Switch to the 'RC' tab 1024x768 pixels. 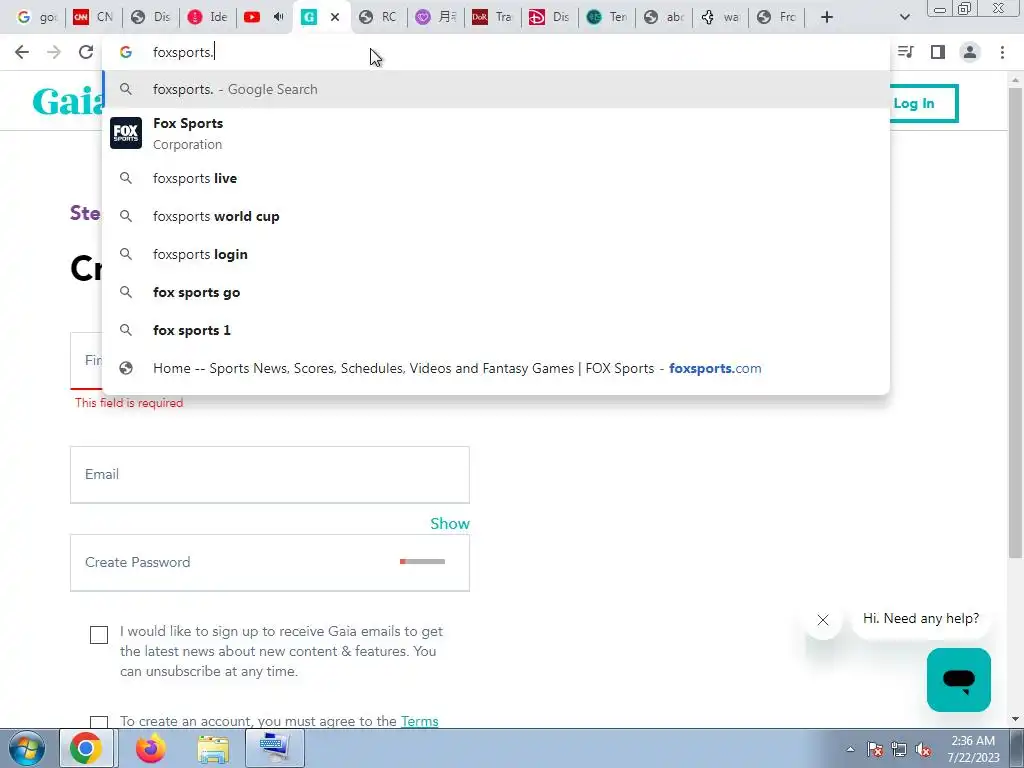coord(379,17)
